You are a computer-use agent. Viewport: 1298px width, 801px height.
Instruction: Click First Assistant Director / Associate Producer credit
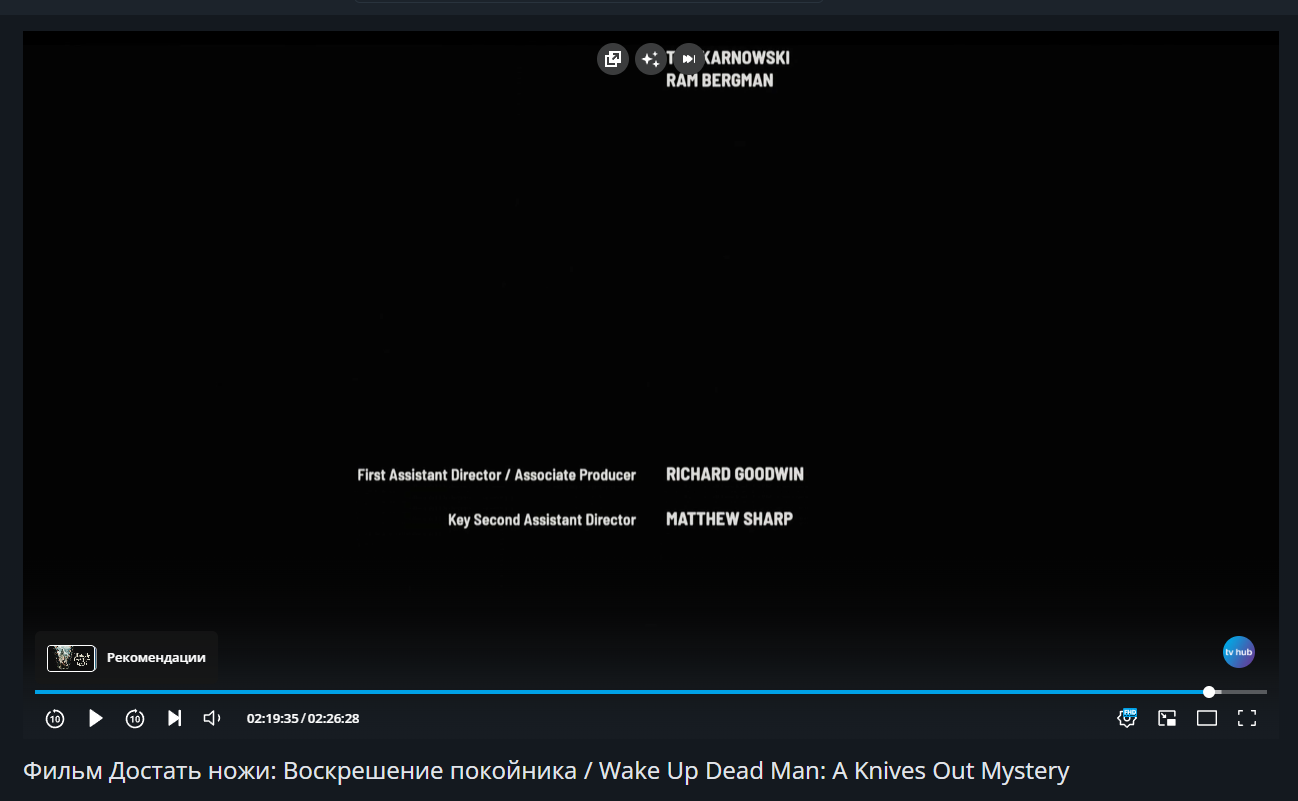pos(497,475)
